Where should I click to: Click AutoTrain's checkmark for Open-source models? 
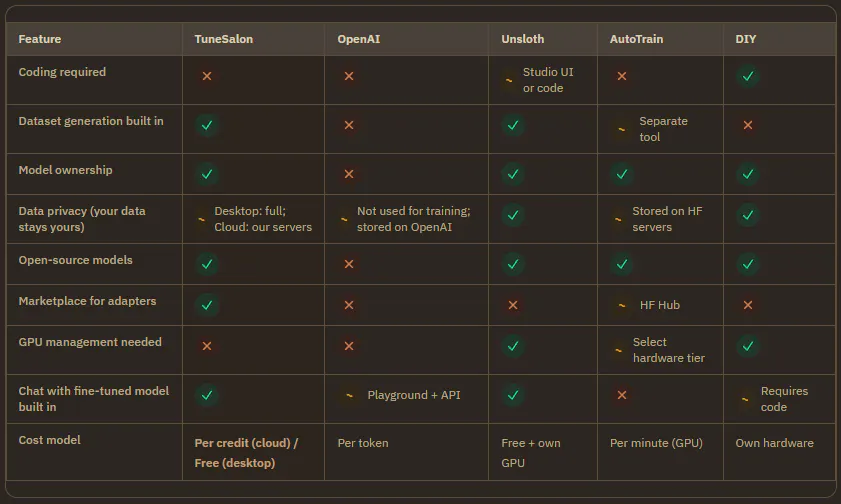(x=622, y=264)
